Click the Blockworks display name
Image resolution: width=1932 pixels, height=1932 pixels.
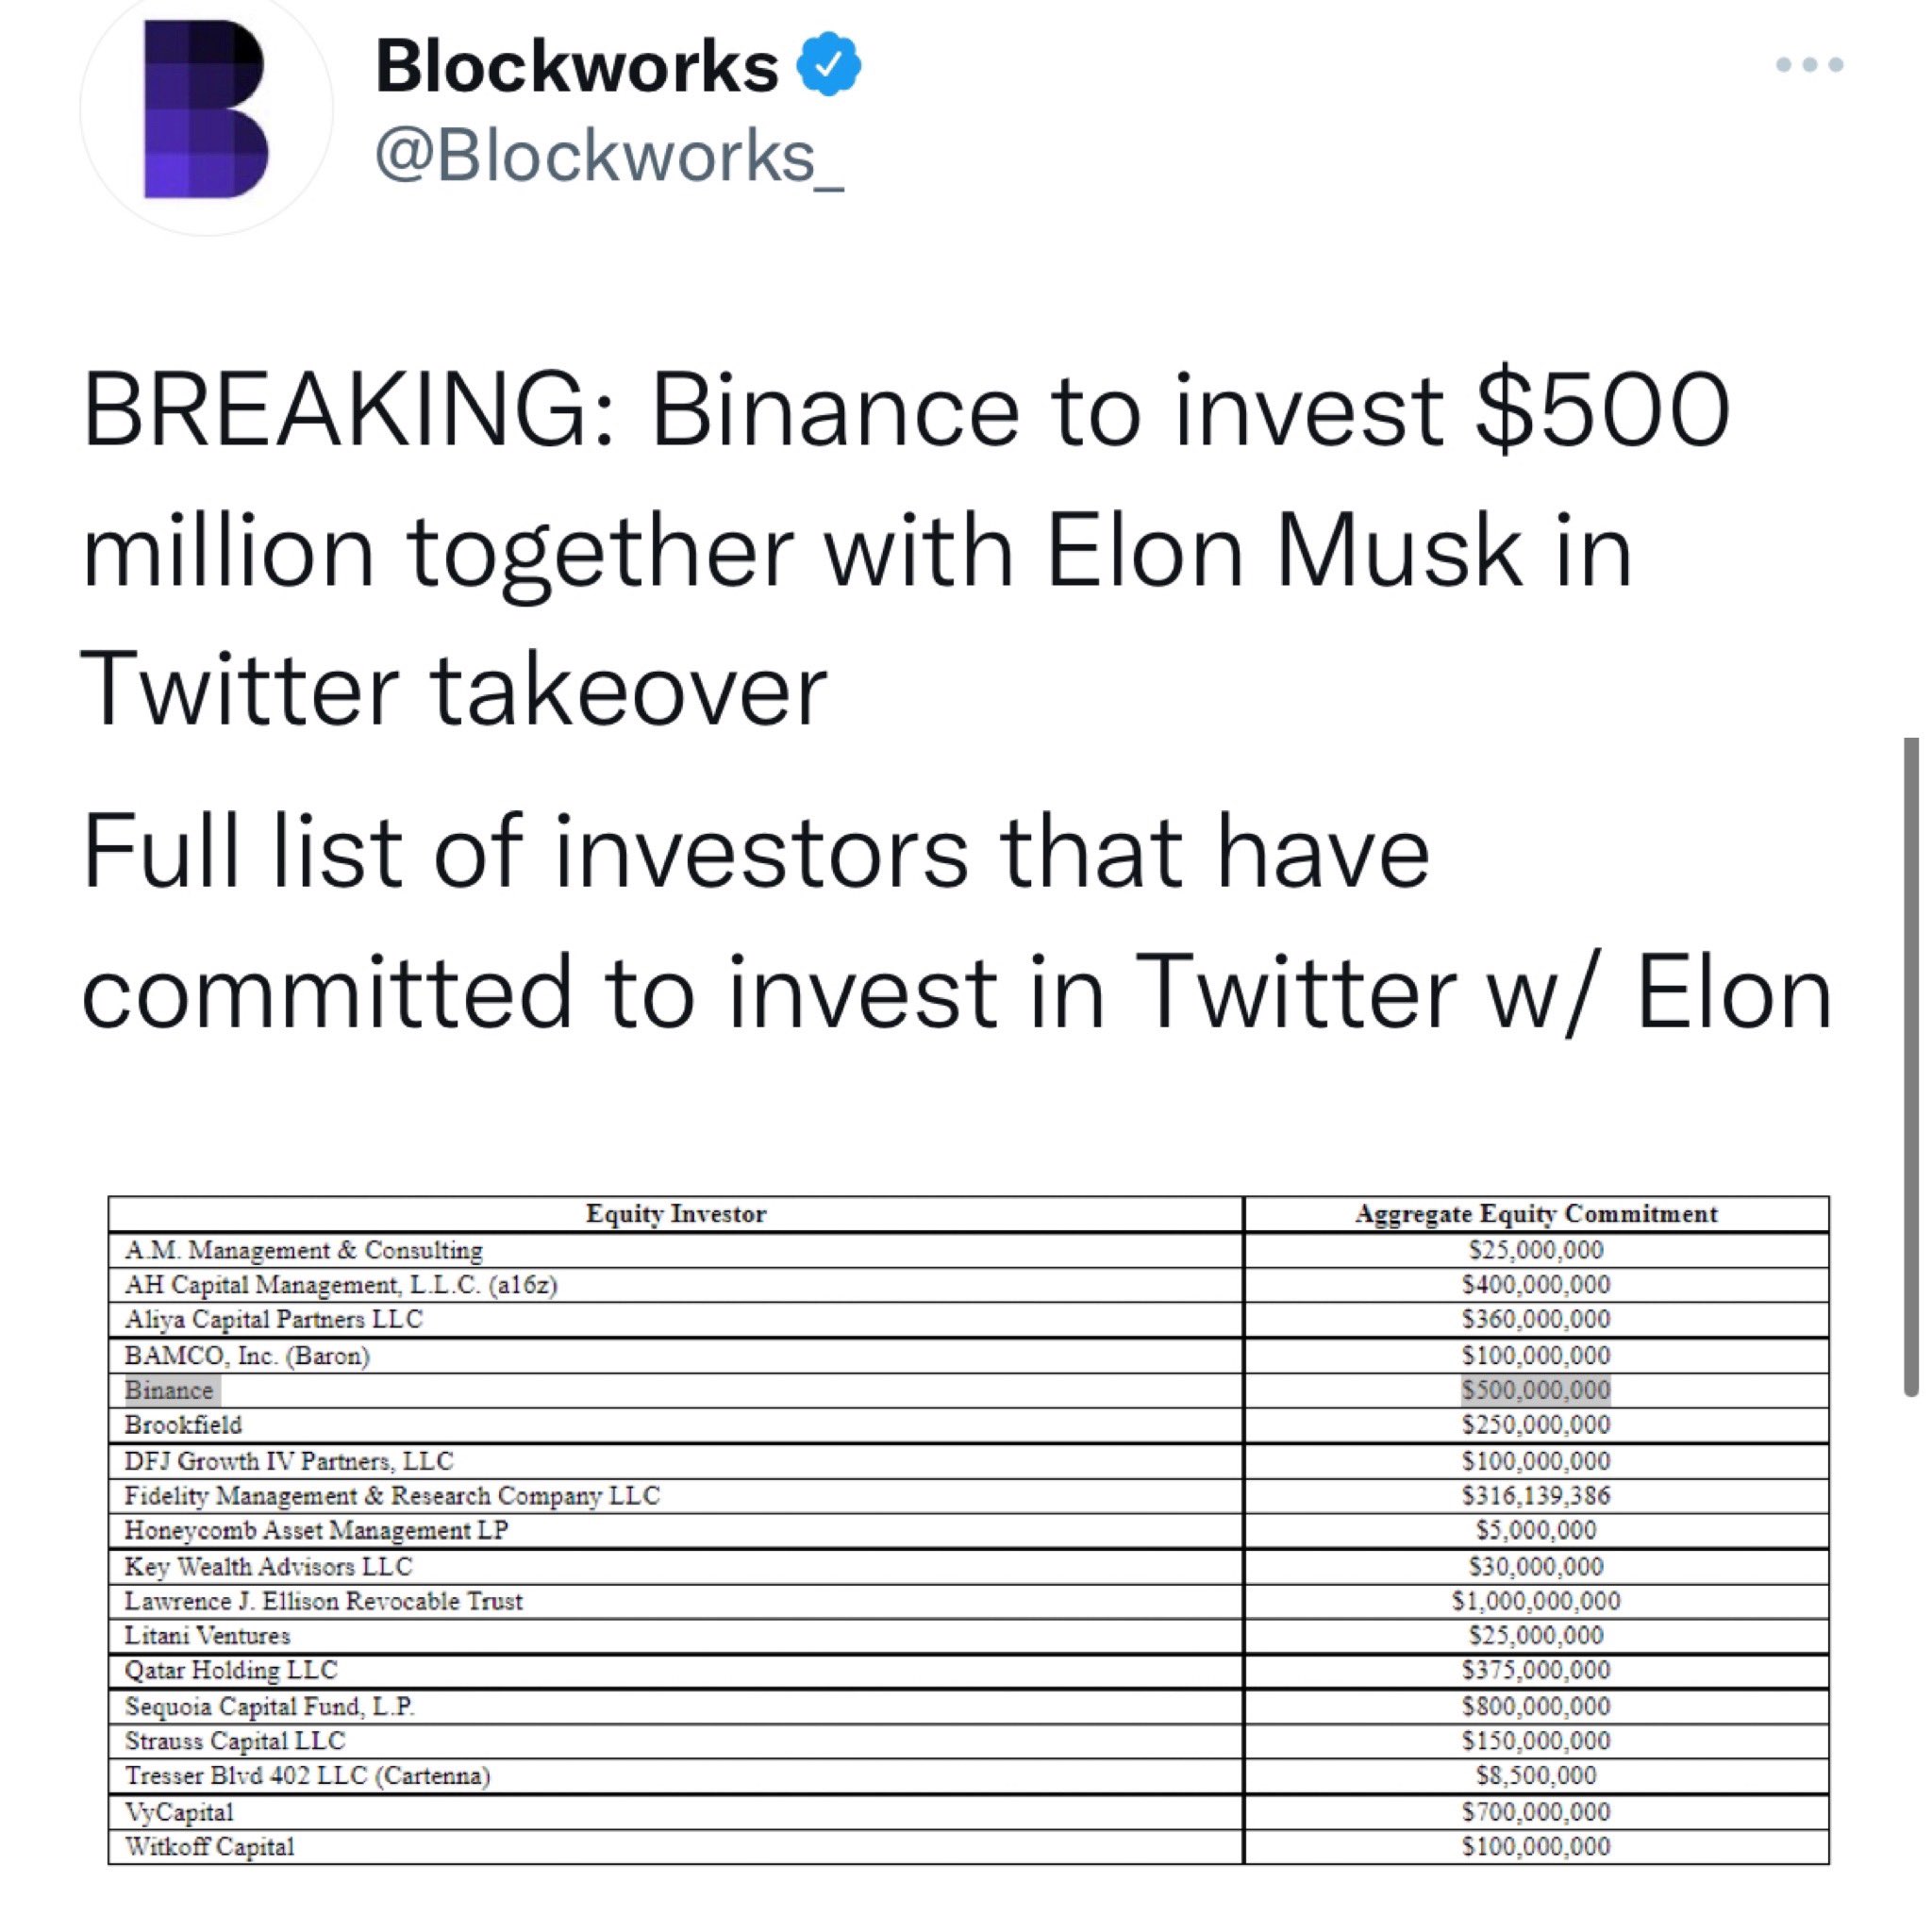coord(575,66)
